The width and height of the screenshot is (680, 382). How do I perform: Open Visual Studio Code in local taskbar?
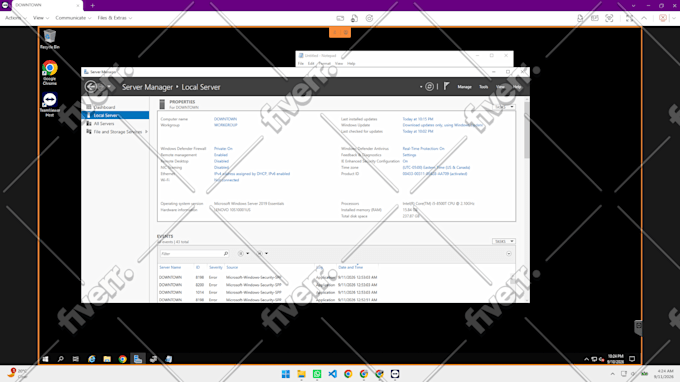[x=333, y=374]
